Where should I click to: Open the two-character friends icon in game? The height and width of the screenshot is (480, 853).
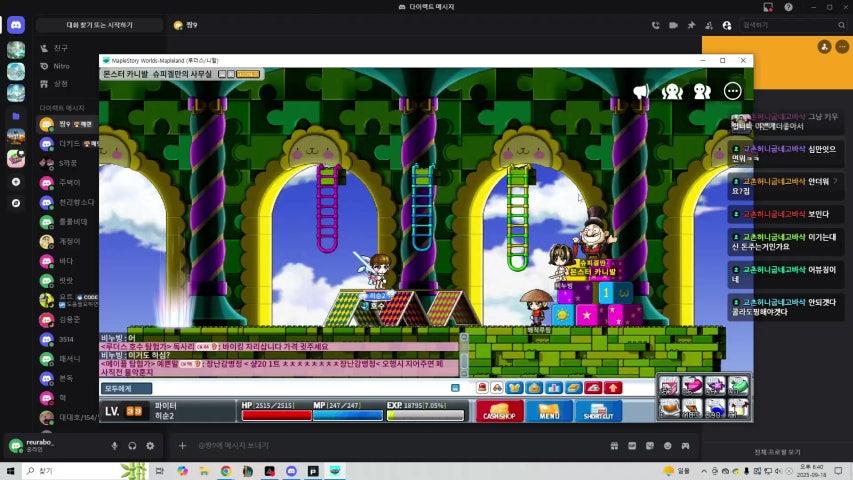pos(702,91)
